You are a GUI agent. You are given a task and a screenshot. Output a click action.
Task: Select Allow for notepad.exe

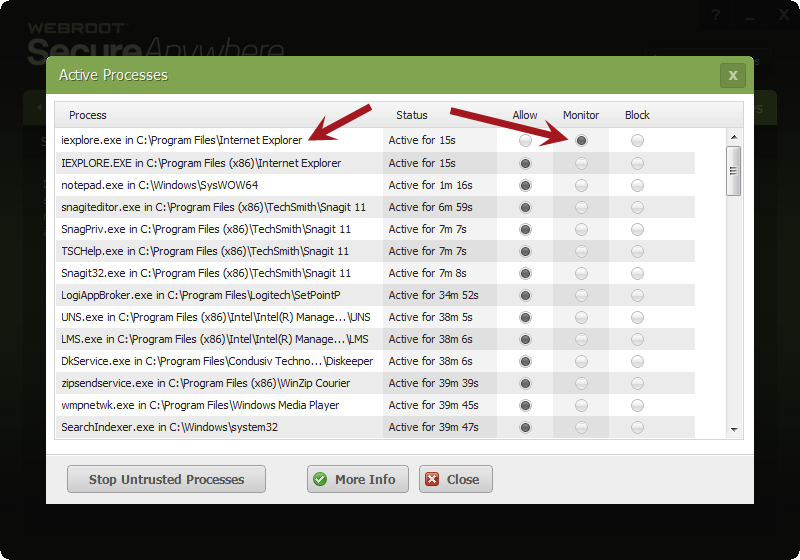pyautogui.click(x=525, y=185)
